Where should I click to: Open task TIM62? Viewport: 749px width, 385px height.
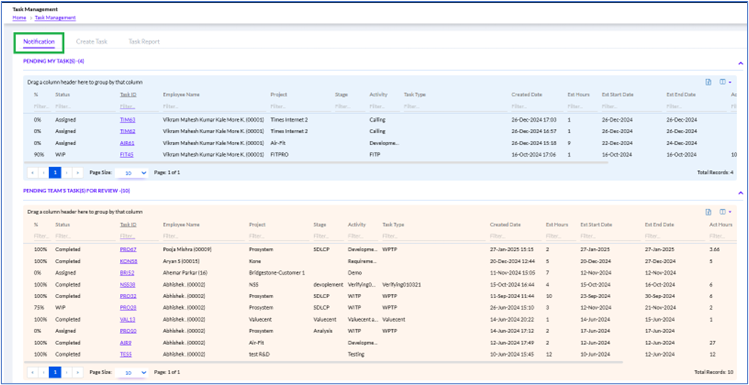(128, 131)
